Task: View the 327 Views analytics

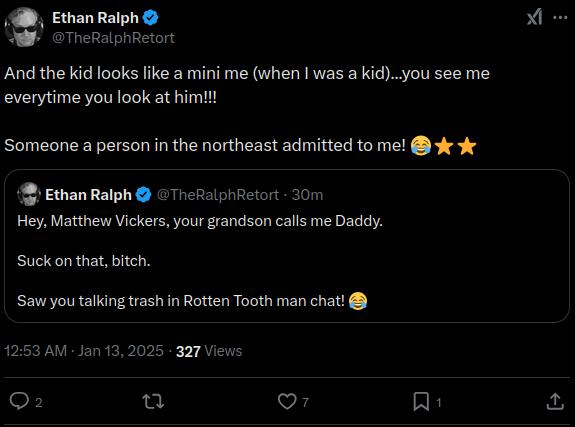Action: click(209, 351)
